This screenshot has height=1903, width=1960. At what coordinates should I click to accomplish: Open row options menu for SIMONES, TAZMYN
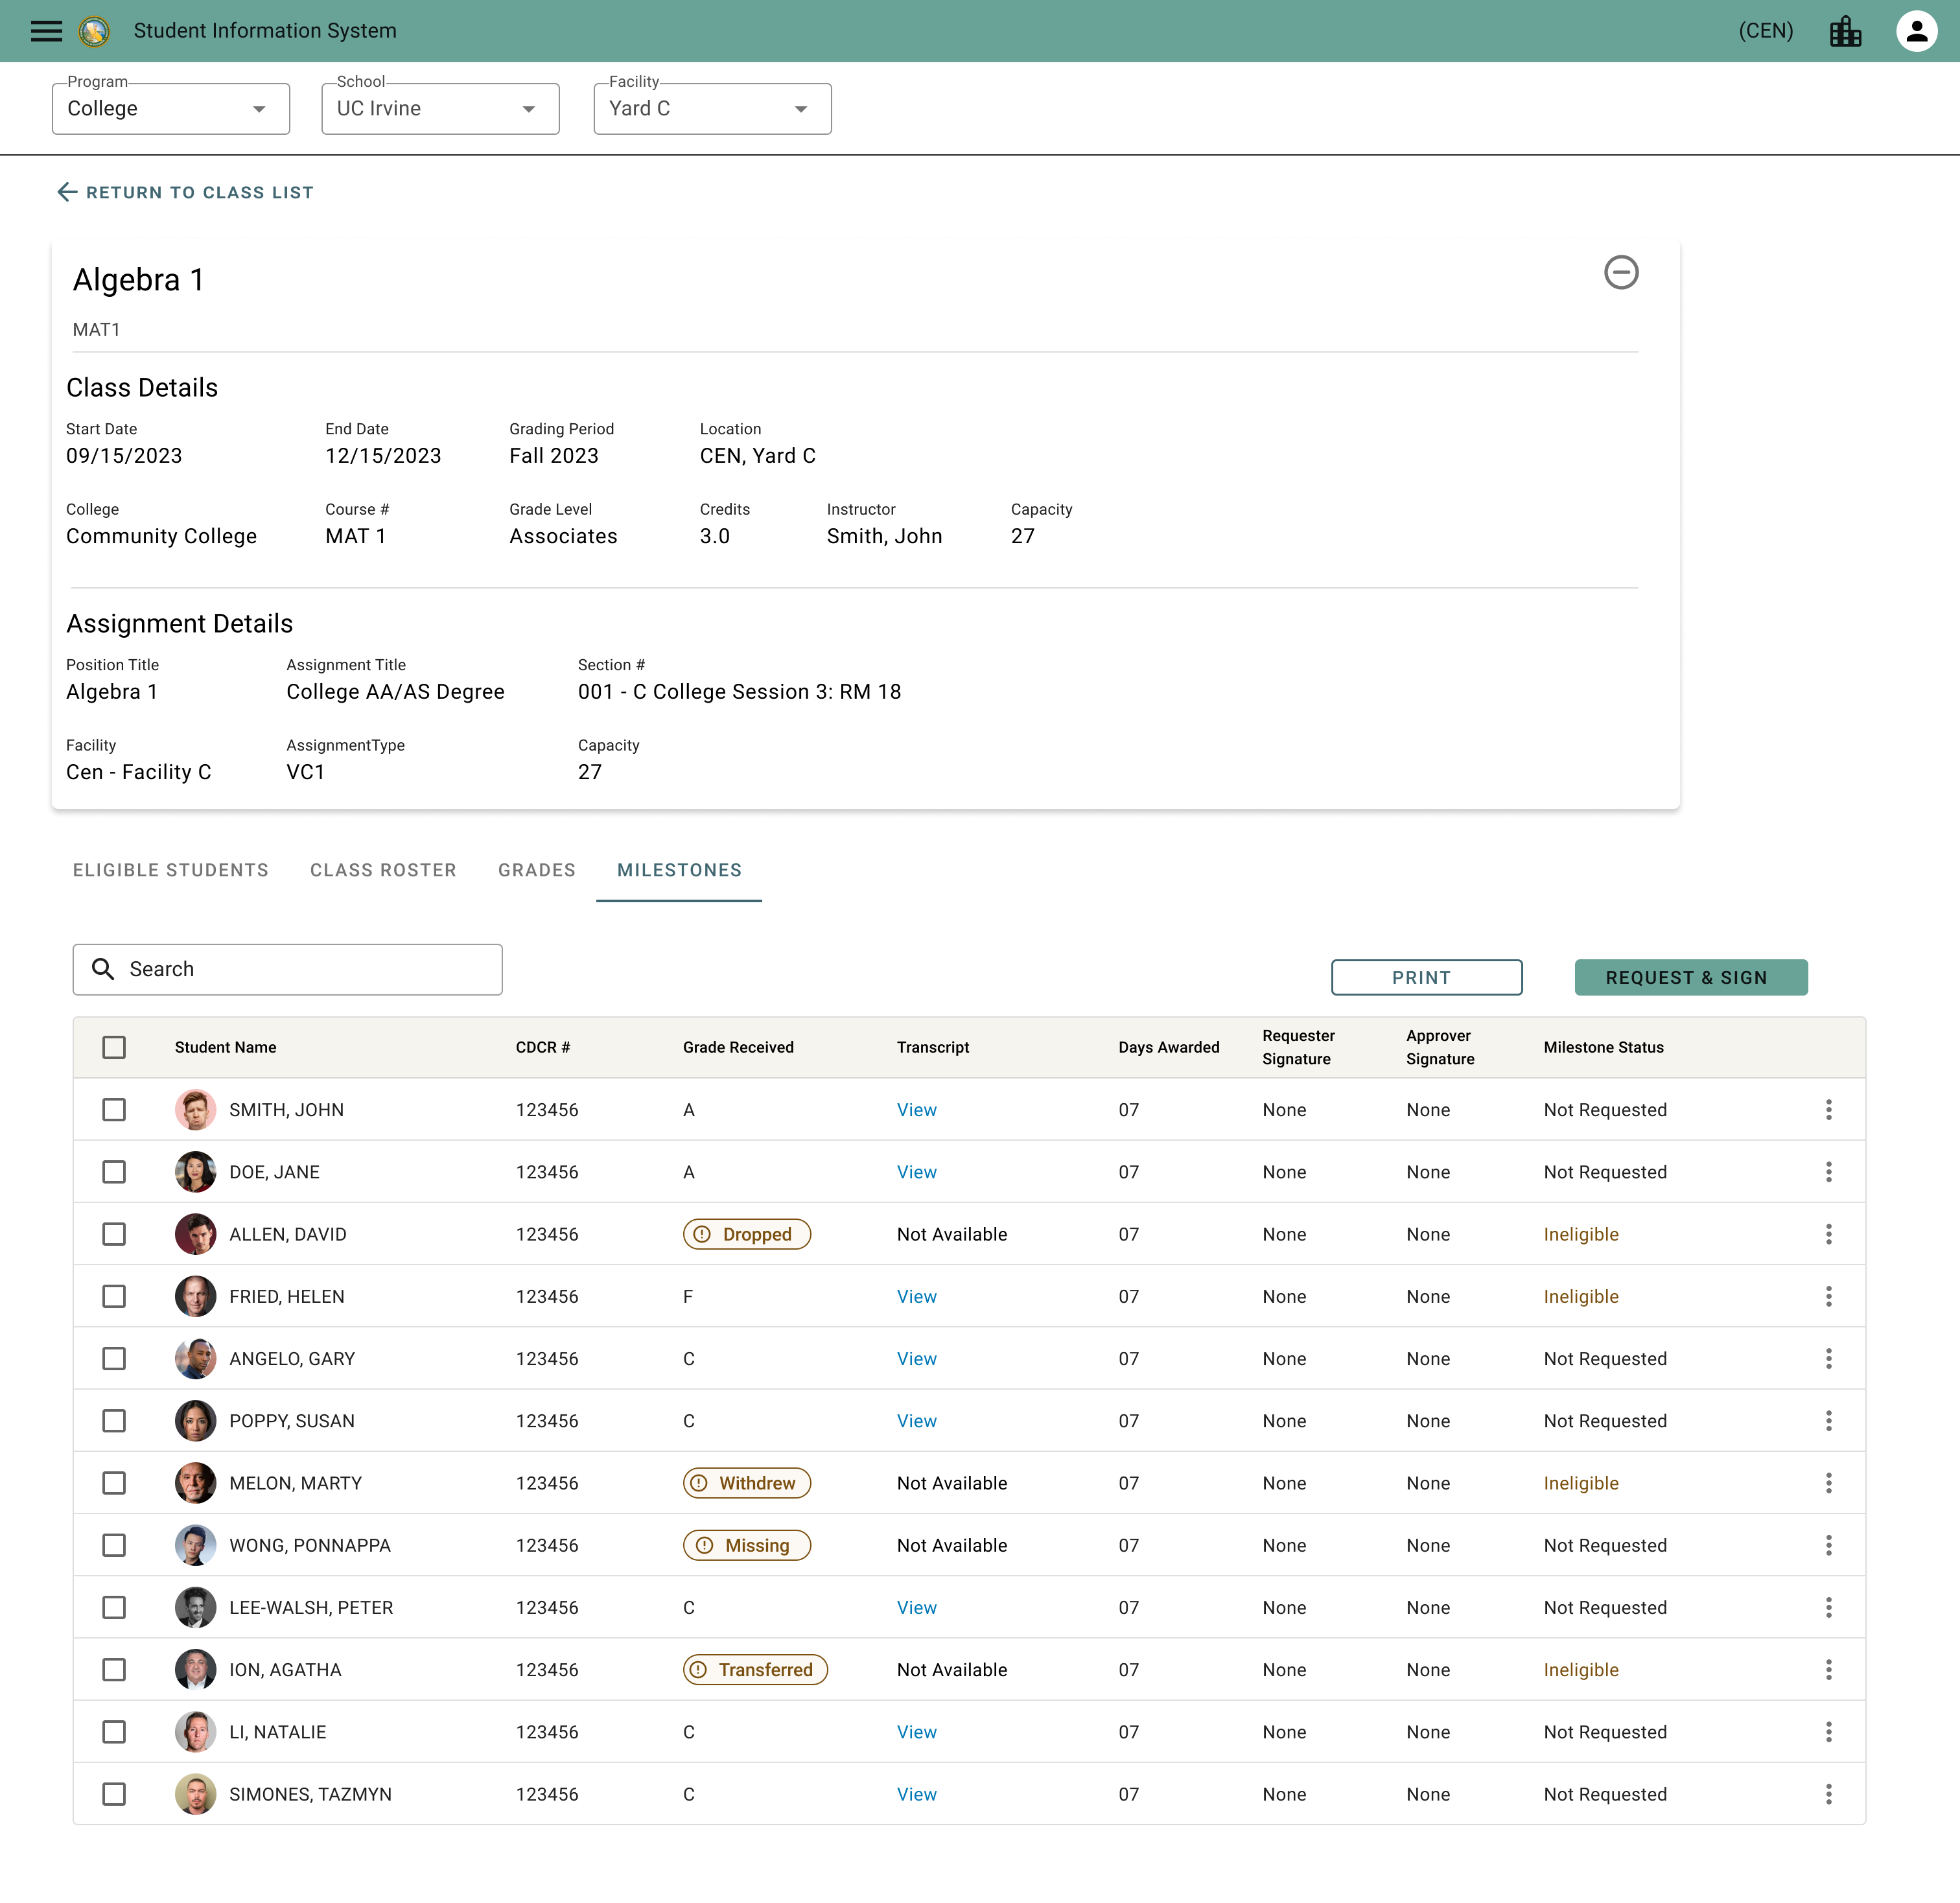pyautogui.click(x=1828, y=1793)
